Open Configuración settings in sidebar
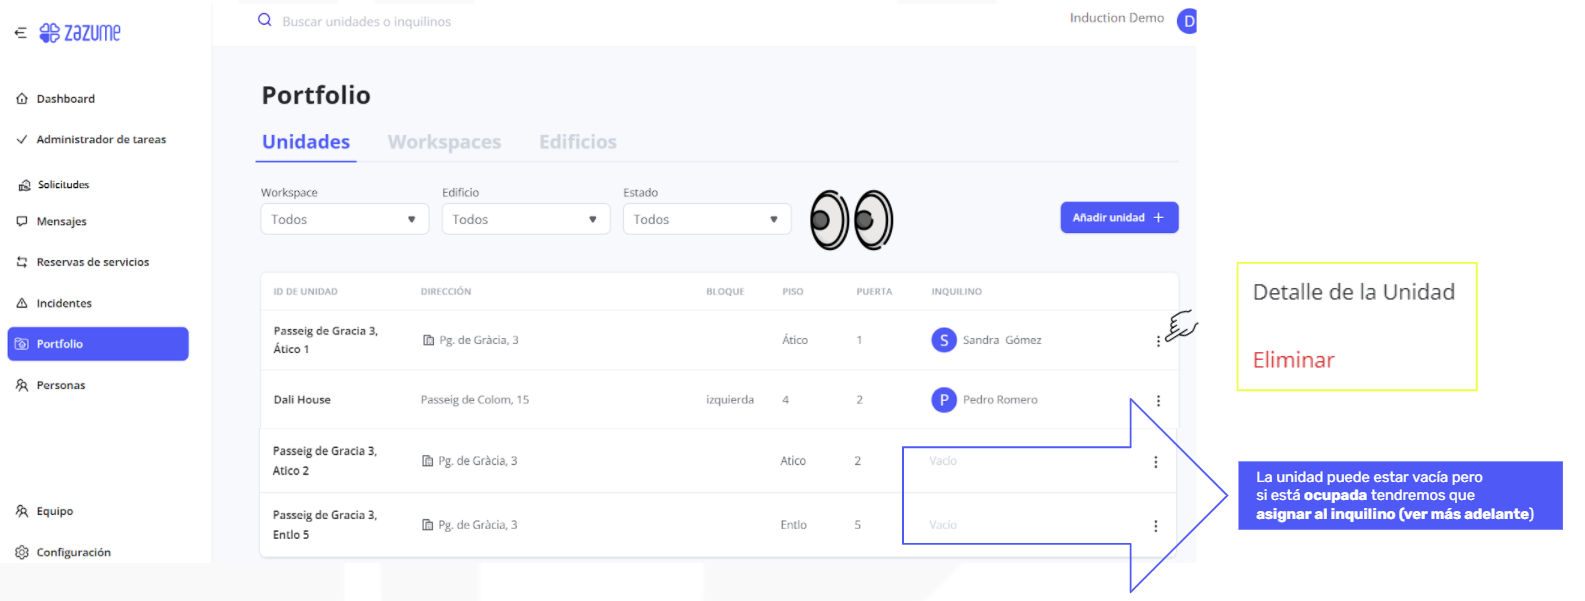Image resolution: width=1585 pixels, height=601 pixels. 73,552
